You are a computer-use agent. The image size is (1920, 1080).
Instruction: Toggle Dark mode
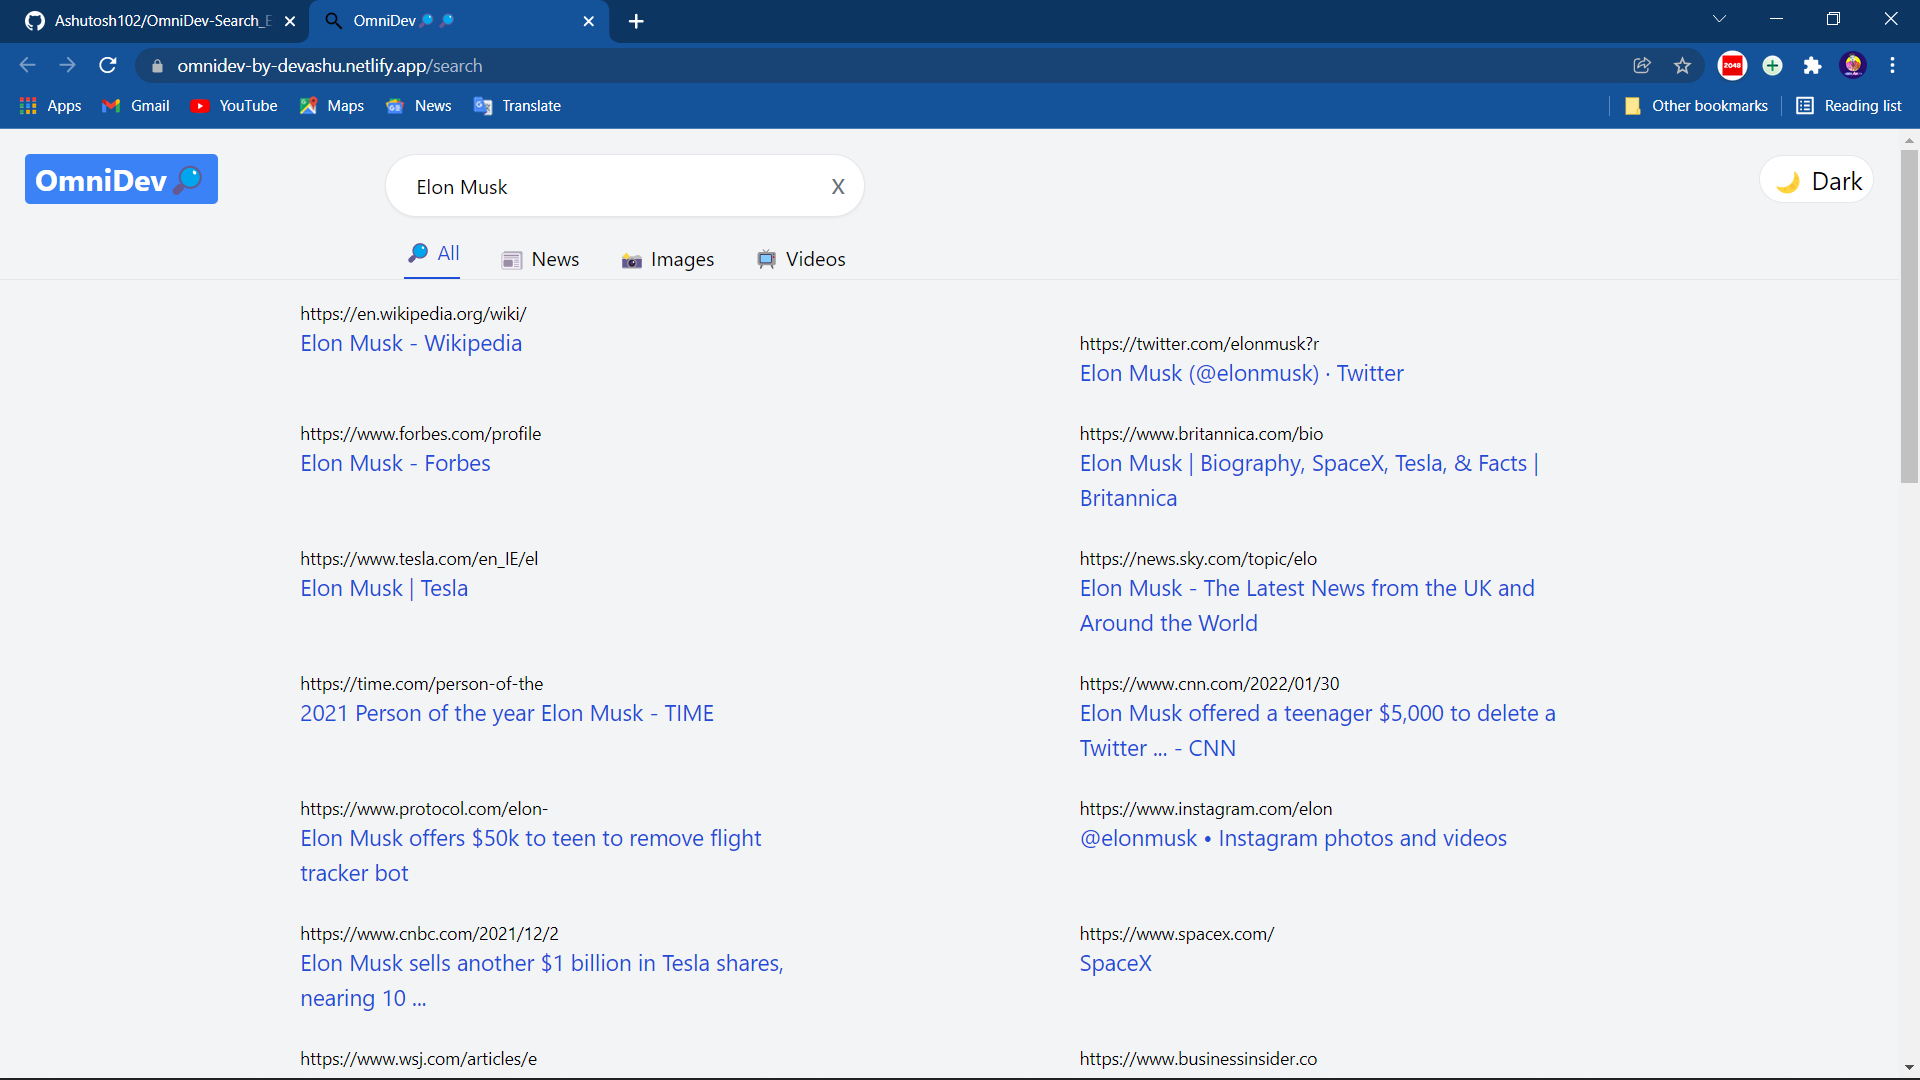1817,180
